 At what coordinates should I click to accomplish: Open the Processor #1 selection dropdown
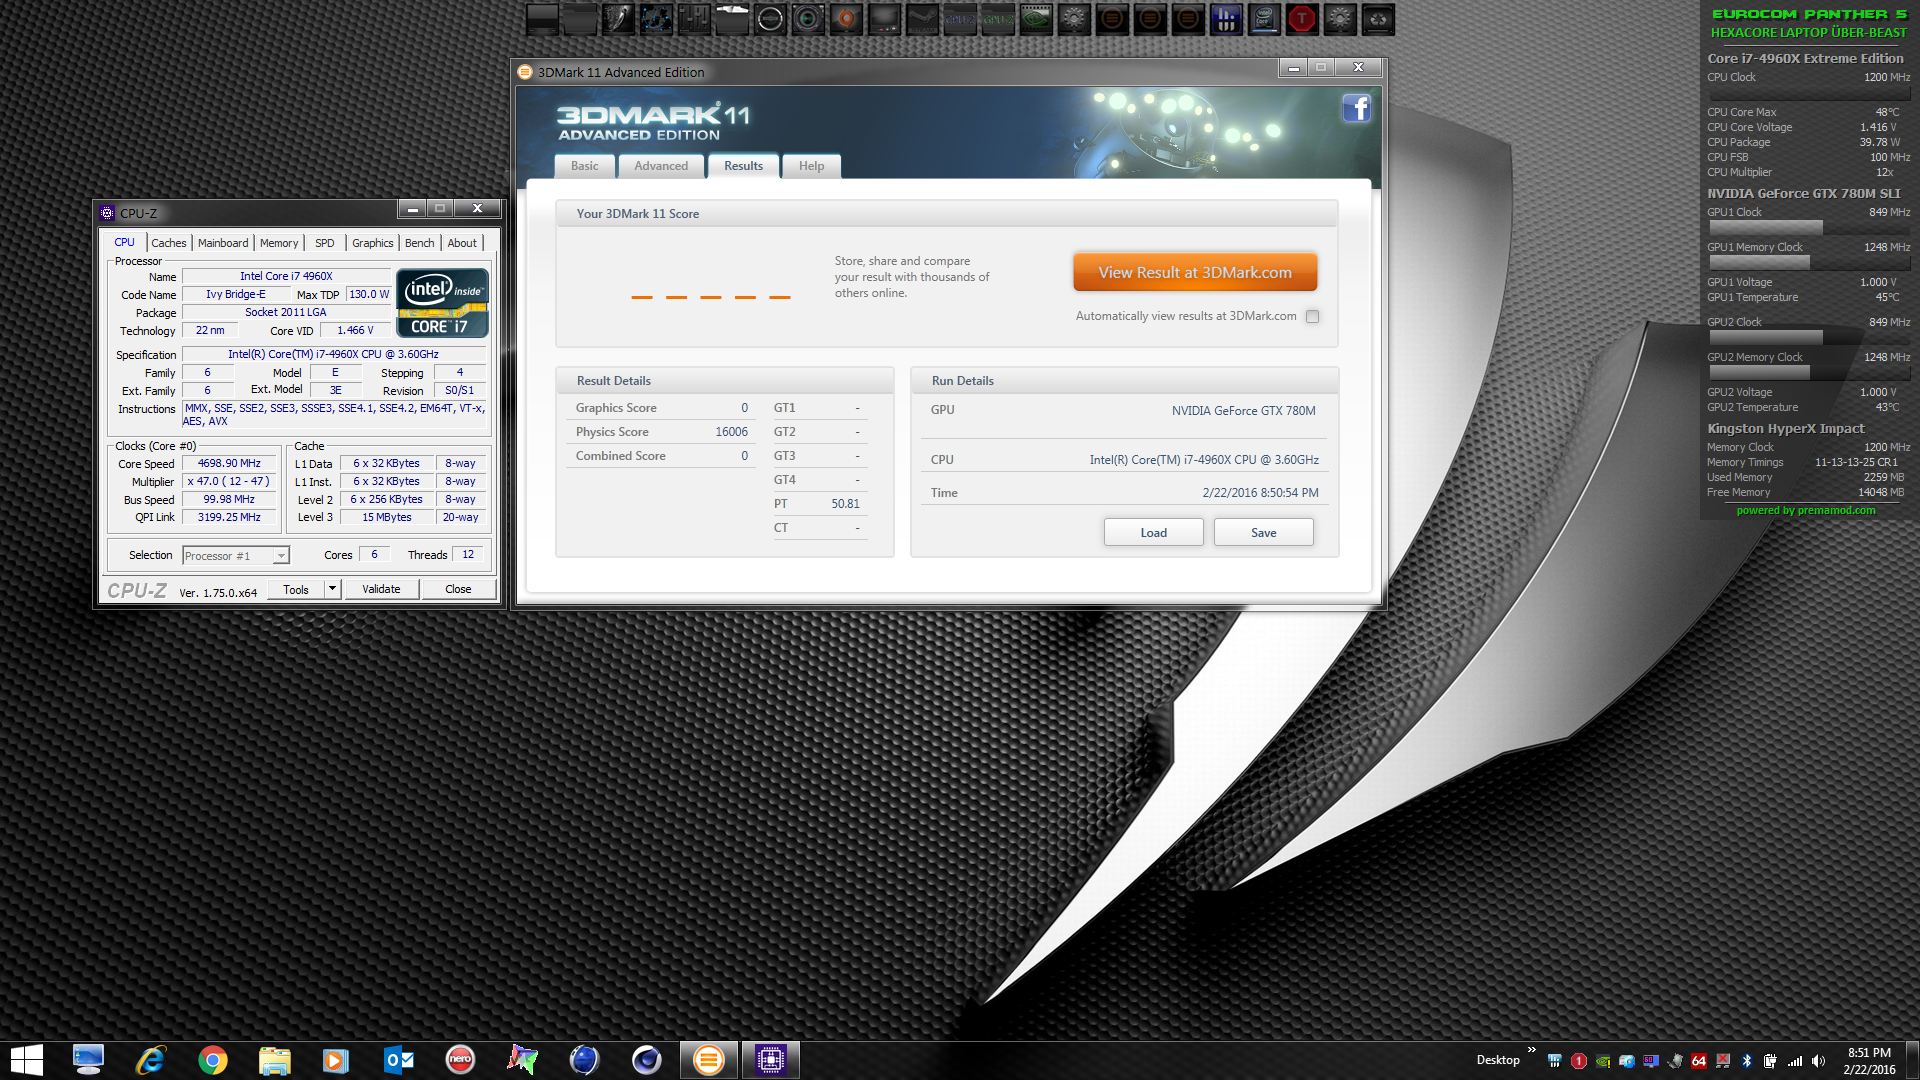coord(236,555)
